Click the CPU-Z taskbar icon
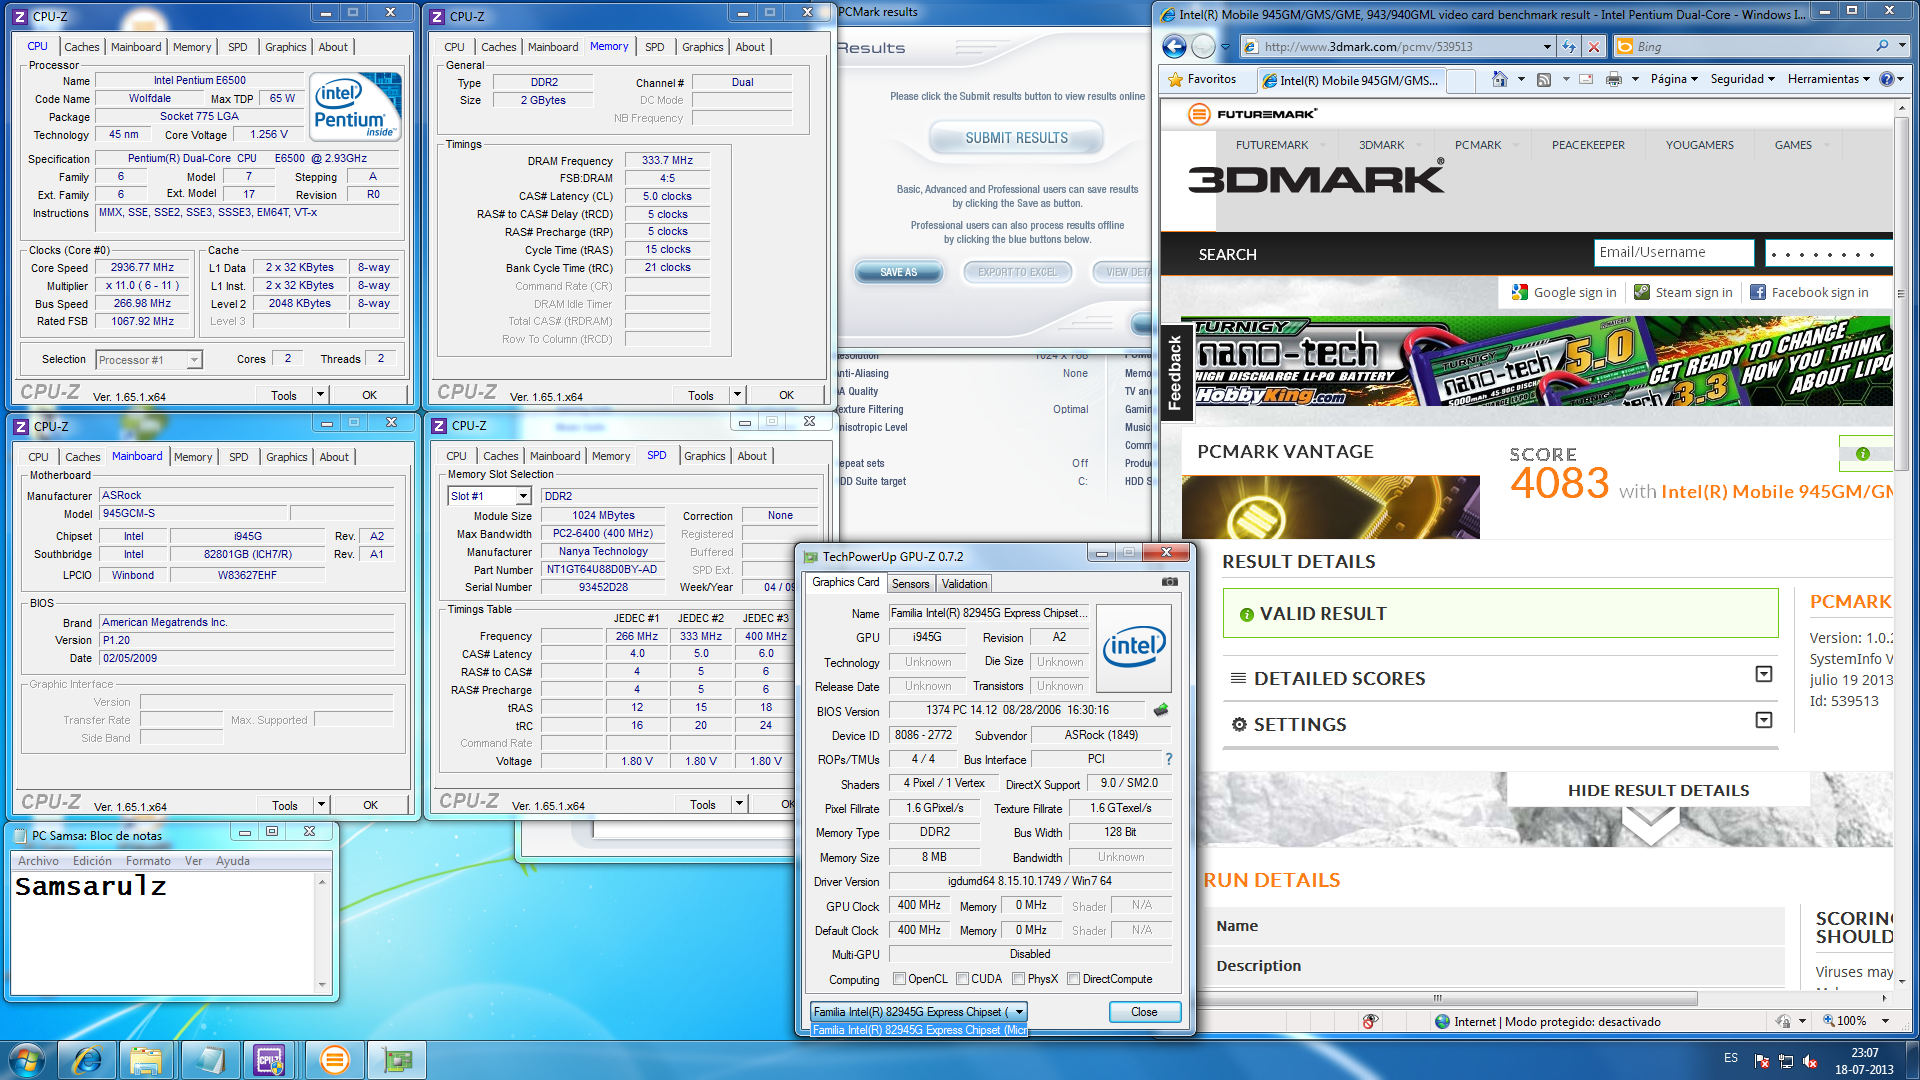The image size is (1920, 1080). (x=270, y=1060)
